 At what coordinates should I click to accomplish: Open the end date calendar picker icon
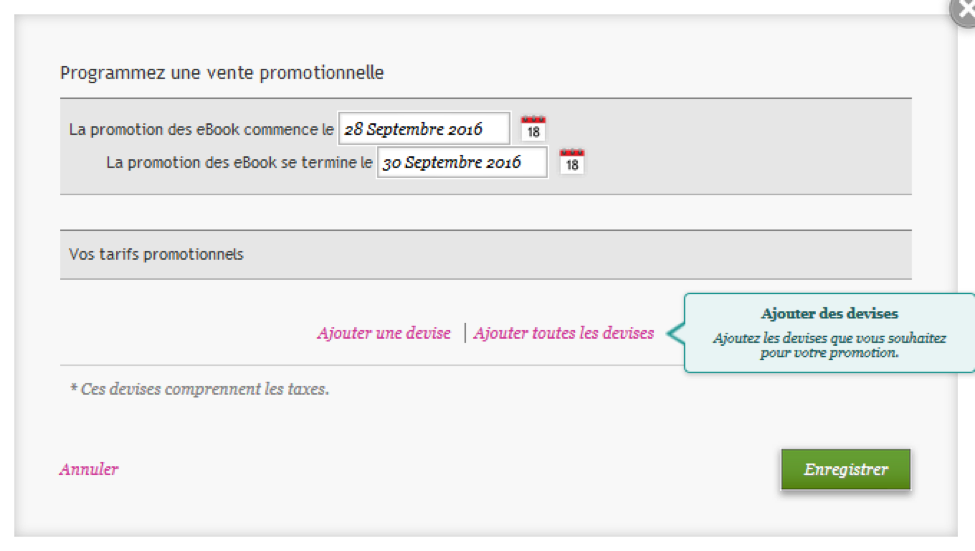click(x=571, y=162)
